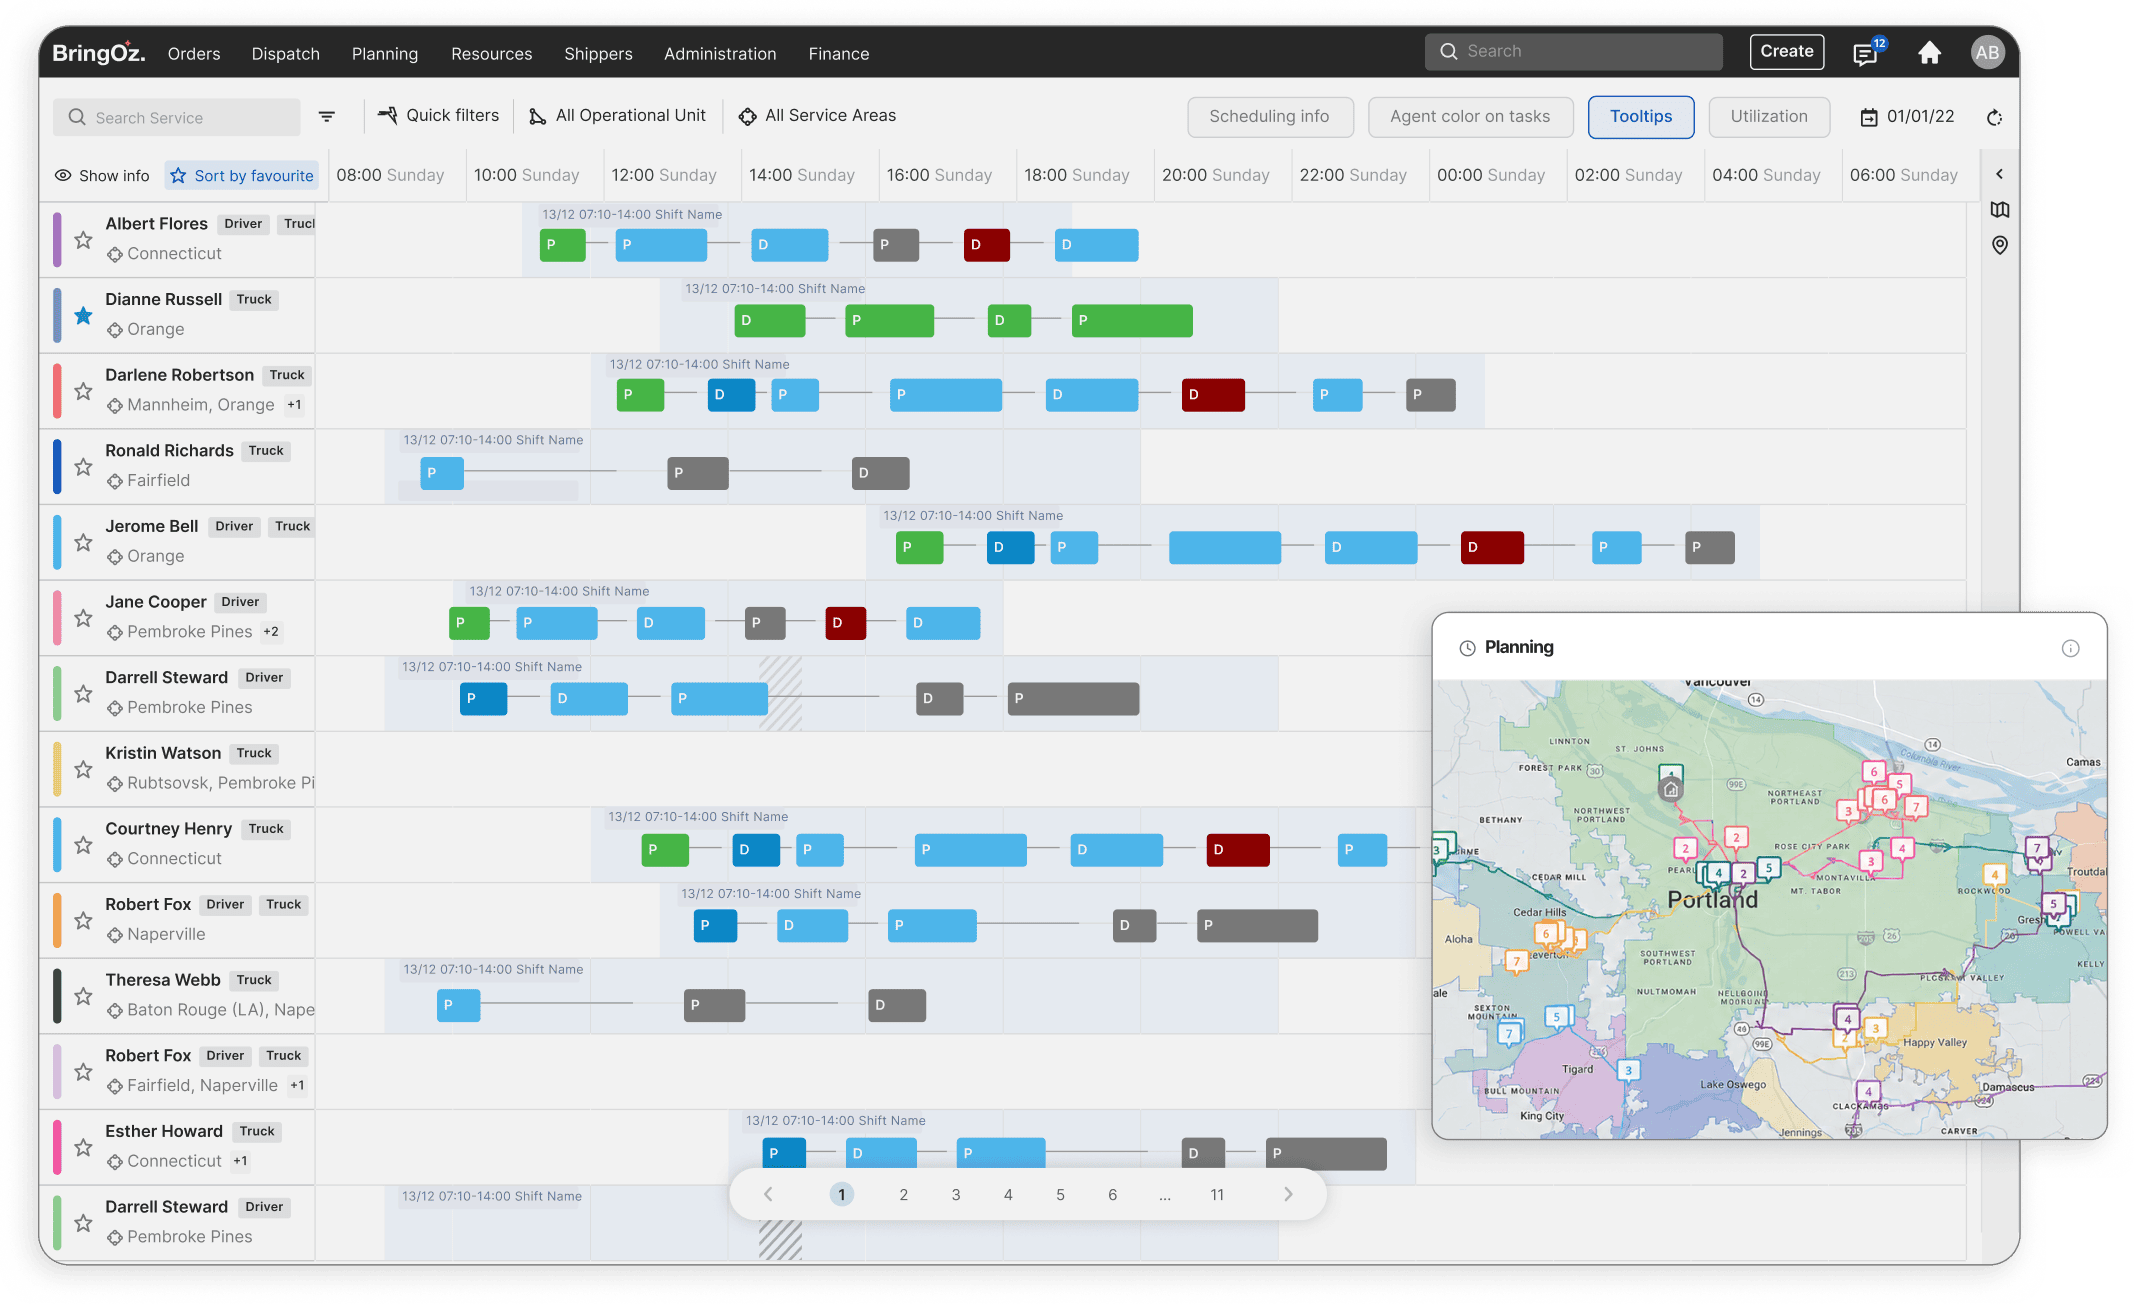Viewport: 2134px width, 1304px height.
Task: Click Robert Fox Naperville orange color bar
Action: coord(57,921)
